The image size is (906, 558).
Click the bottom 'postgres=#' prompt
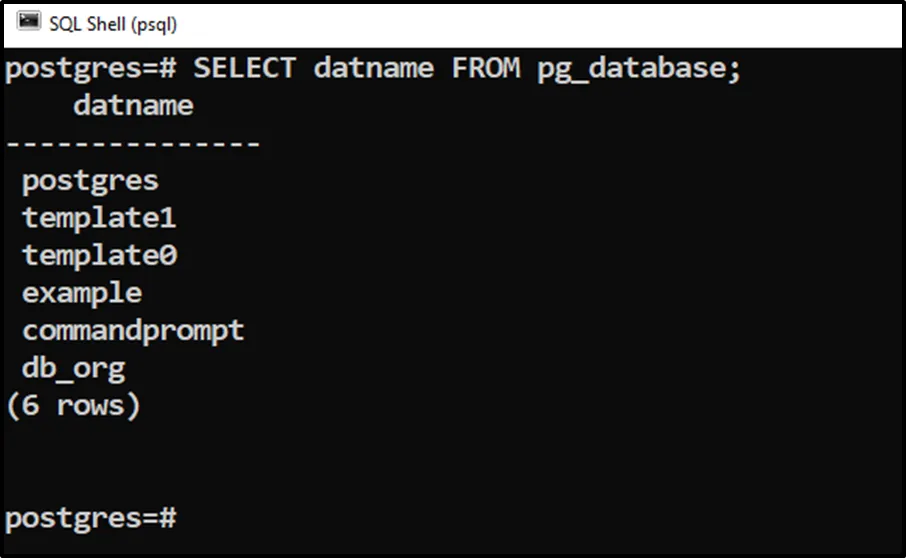point(91,518)
